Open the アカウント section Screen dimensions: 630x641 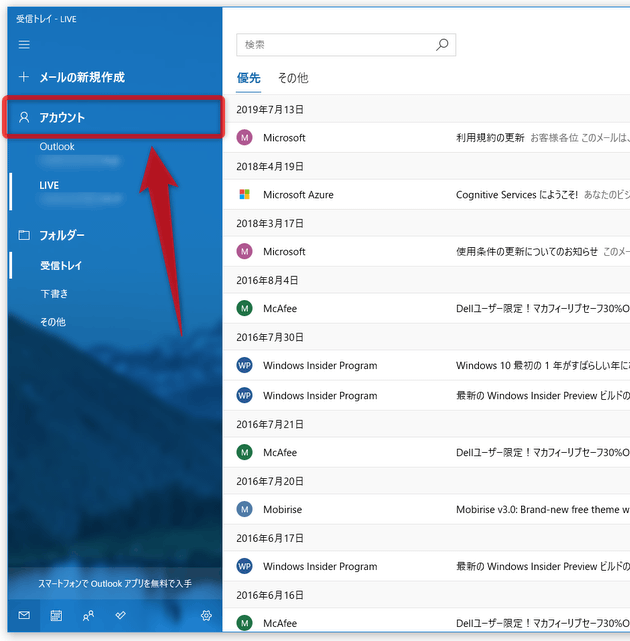(x=115, y=117)
